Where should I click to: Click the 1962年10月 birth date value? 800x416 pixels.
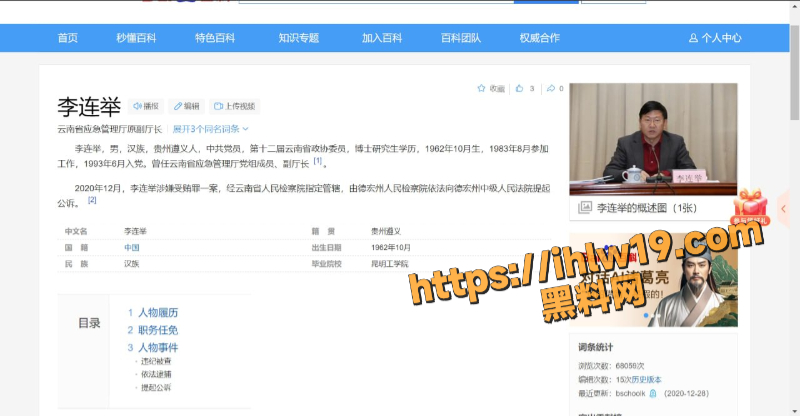coord(391,248)
